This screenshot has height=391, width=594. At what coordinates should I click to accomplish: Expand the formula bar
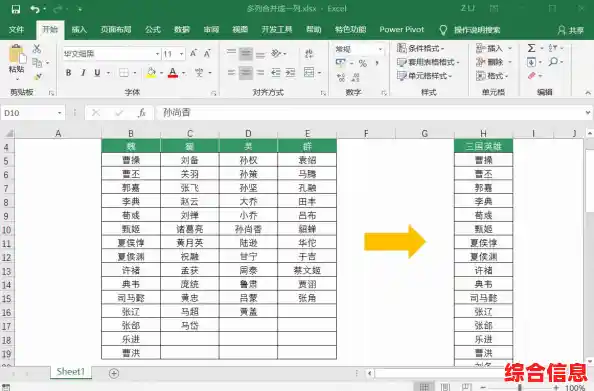click(588, 113)
